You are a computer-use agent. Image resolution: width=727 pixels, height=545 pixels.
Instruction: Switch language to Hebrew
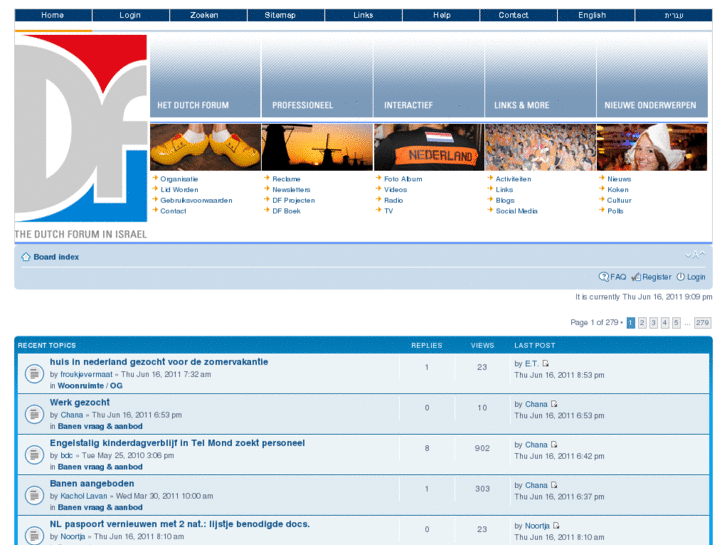(674, 15)
